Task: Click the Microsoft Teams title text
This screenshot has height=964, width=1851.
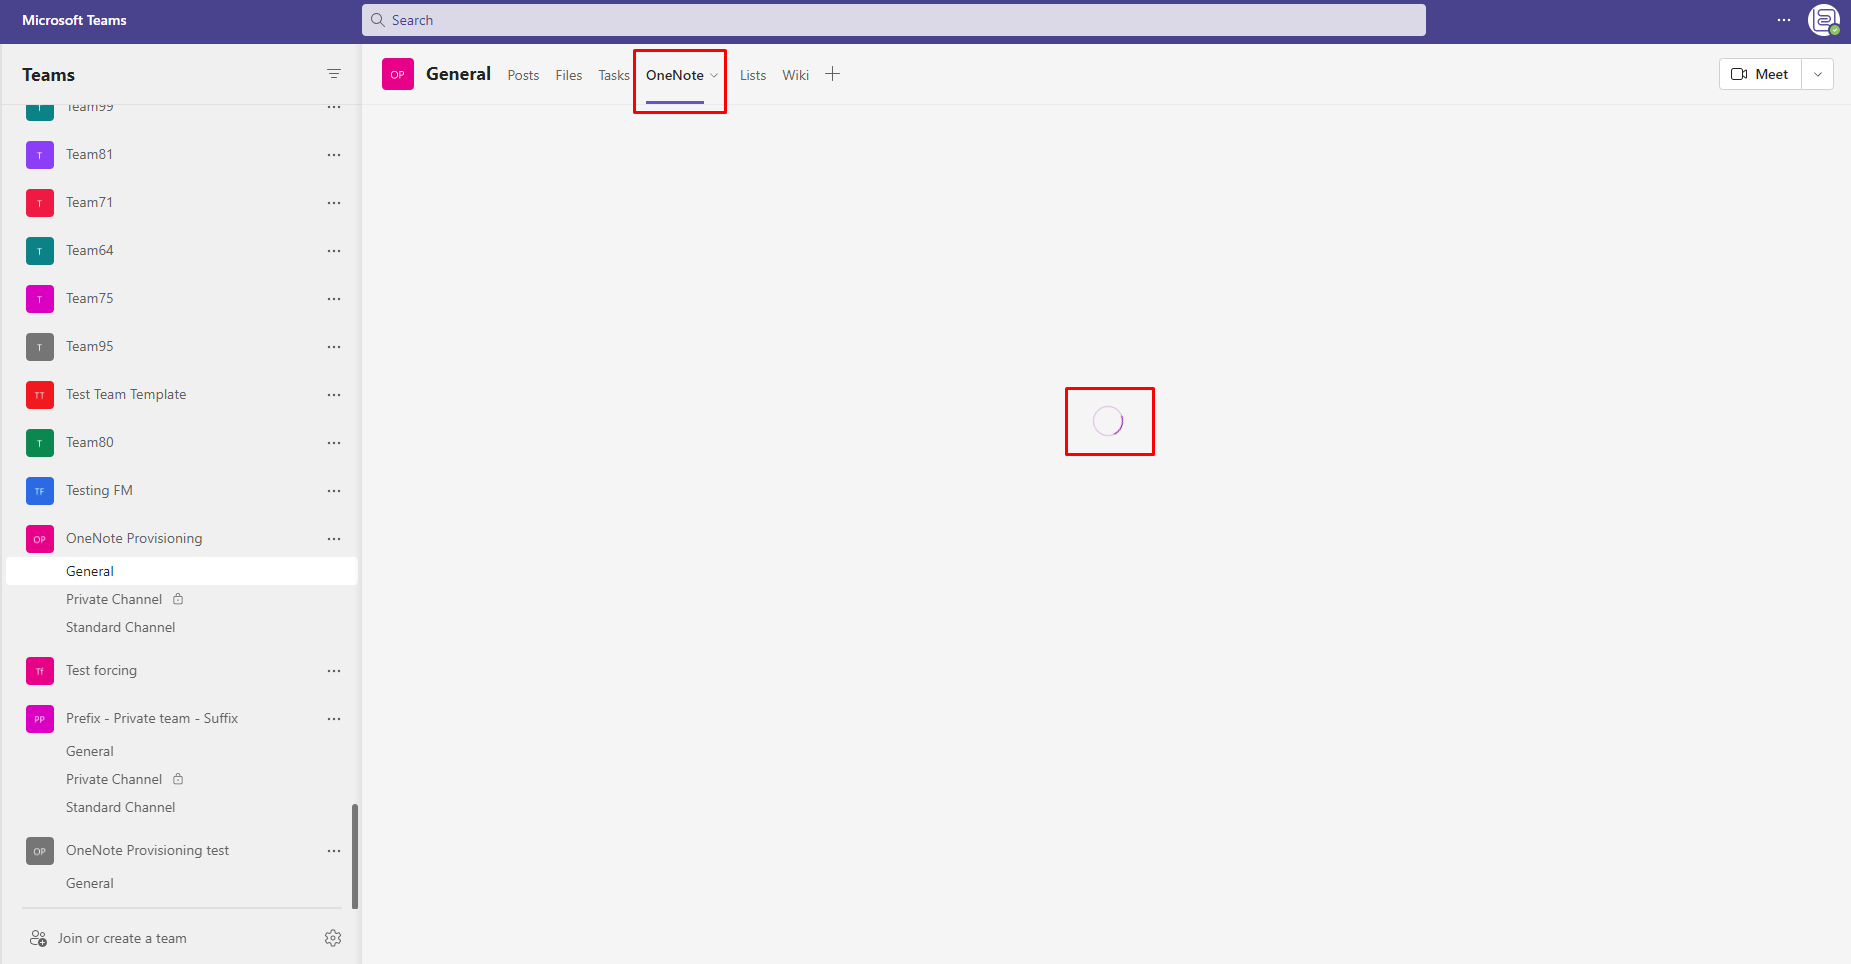Action: tap(74, 20)
